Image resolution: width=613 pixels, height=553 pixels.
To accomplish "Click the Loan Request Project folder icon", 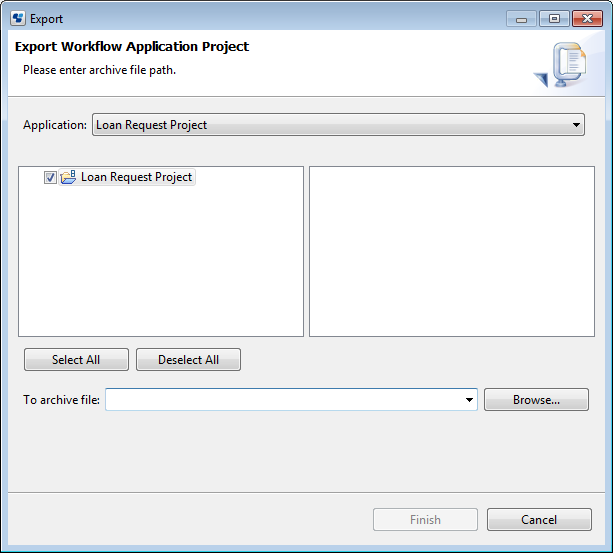I will [x=68, y=177].
